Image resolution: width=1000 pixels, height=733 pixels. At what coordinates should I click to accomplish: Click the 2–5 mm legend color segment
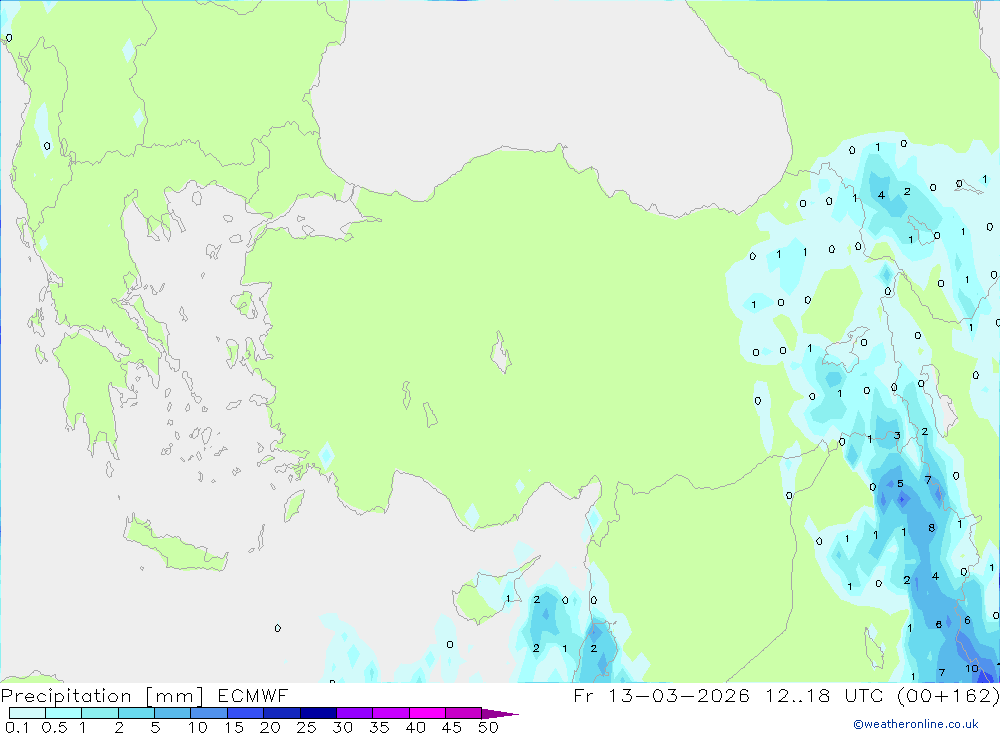click(x=136, y=713)
